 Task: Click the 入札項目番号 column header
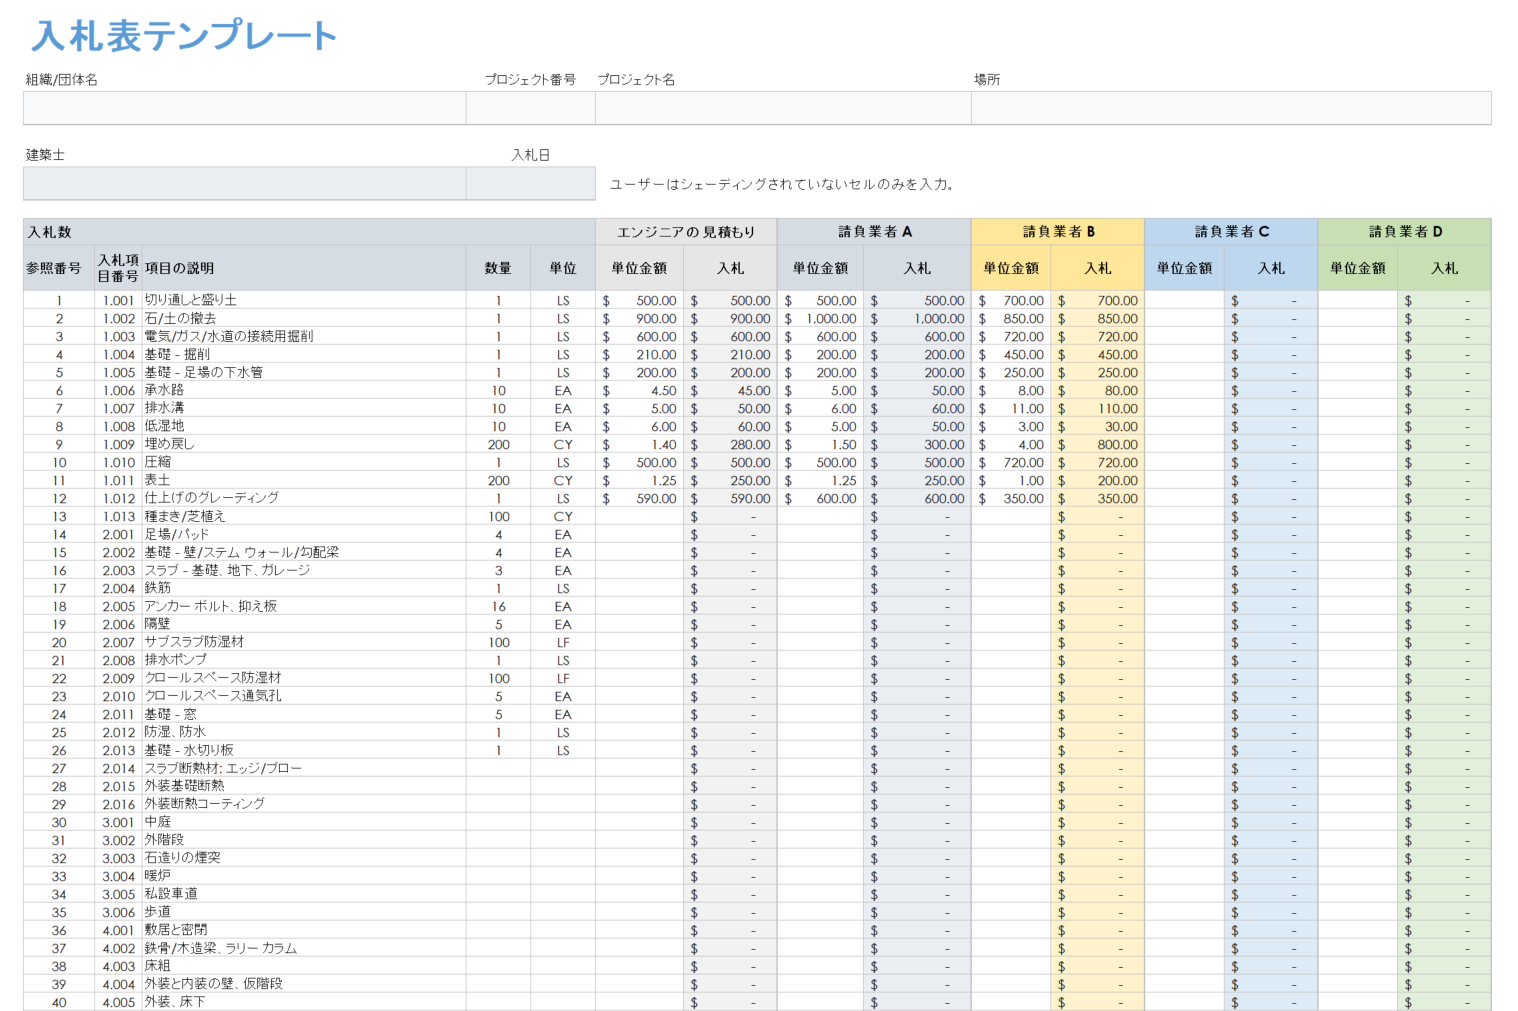click(x=118, y=268)
